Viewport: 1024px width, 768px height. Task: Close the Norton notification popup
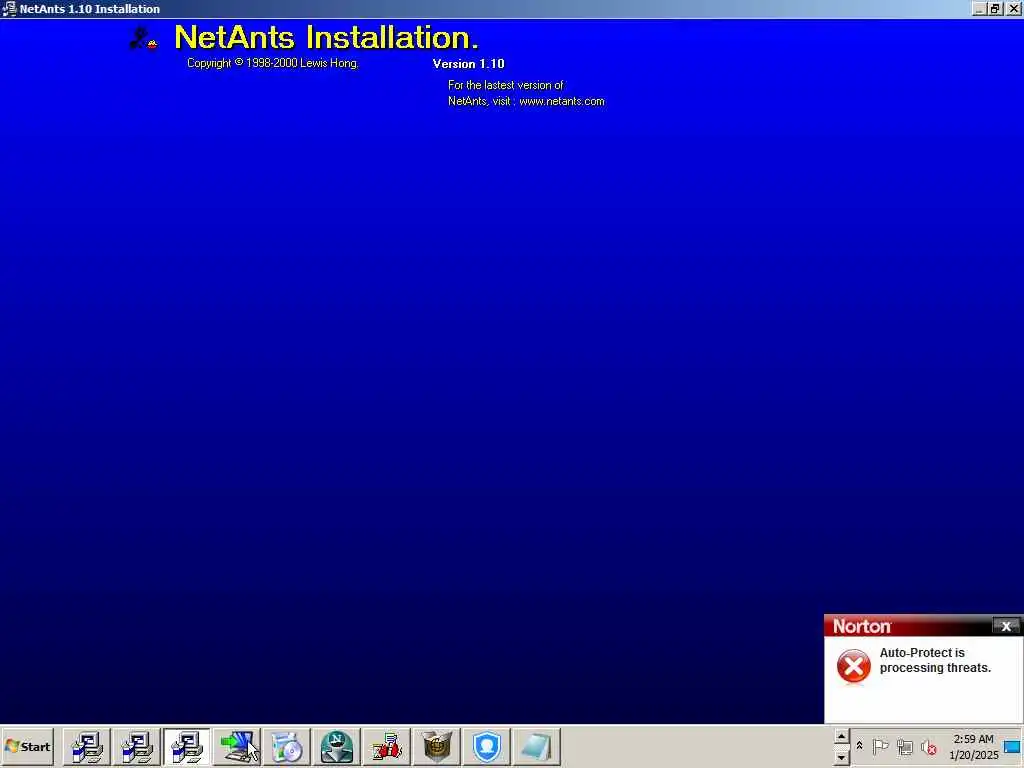pyautogui.click(x=1006, y=626)
